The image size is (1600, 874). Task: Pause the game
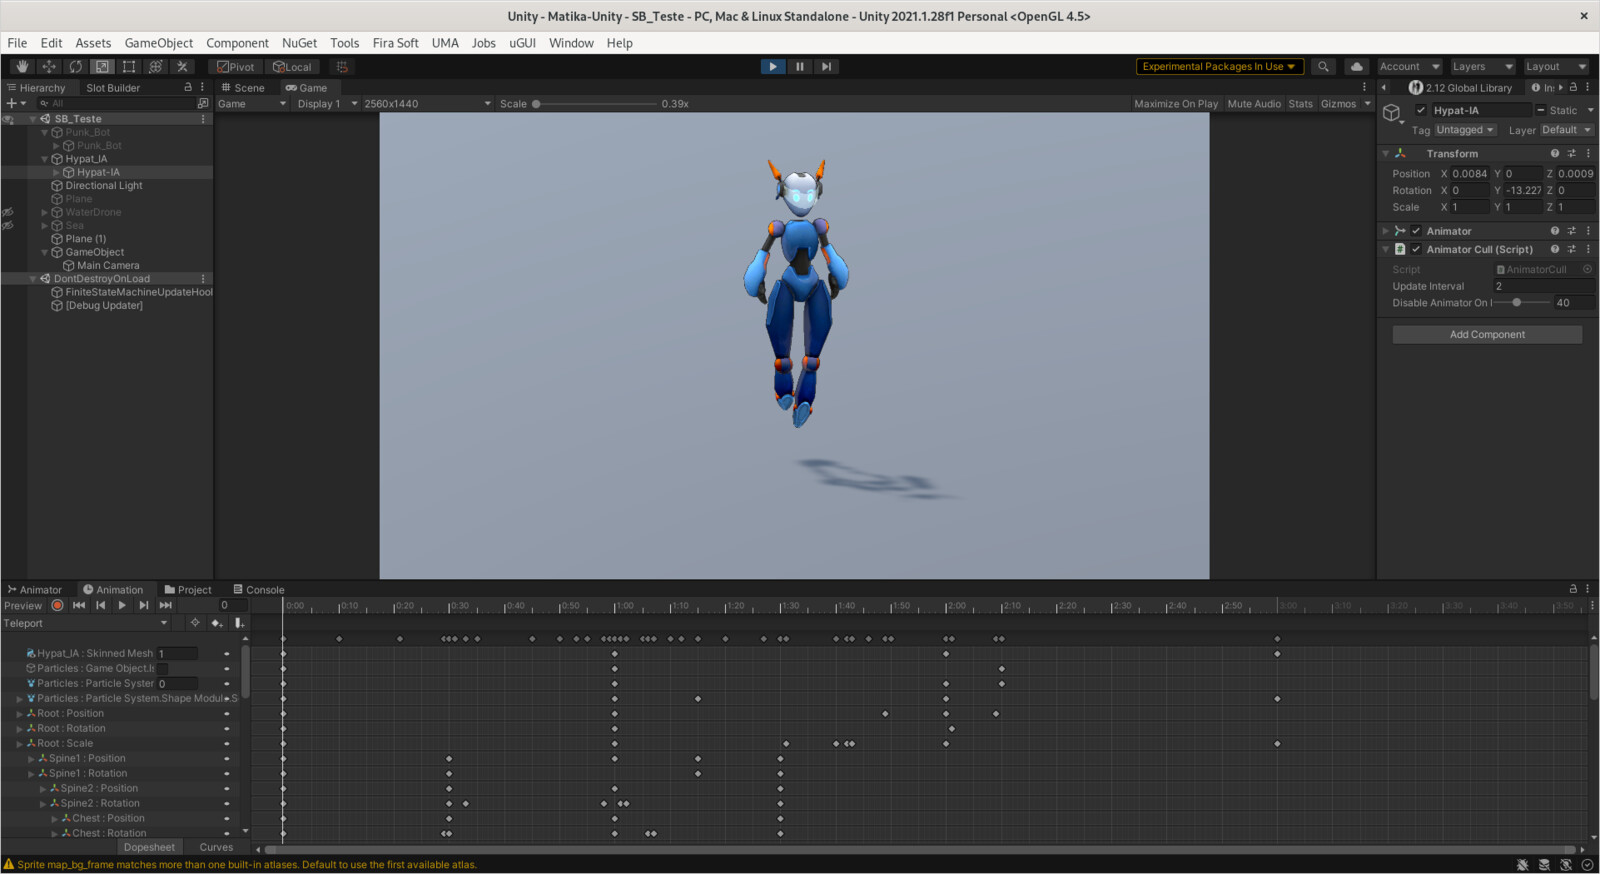pyautogui.click(x=800, y=67)
